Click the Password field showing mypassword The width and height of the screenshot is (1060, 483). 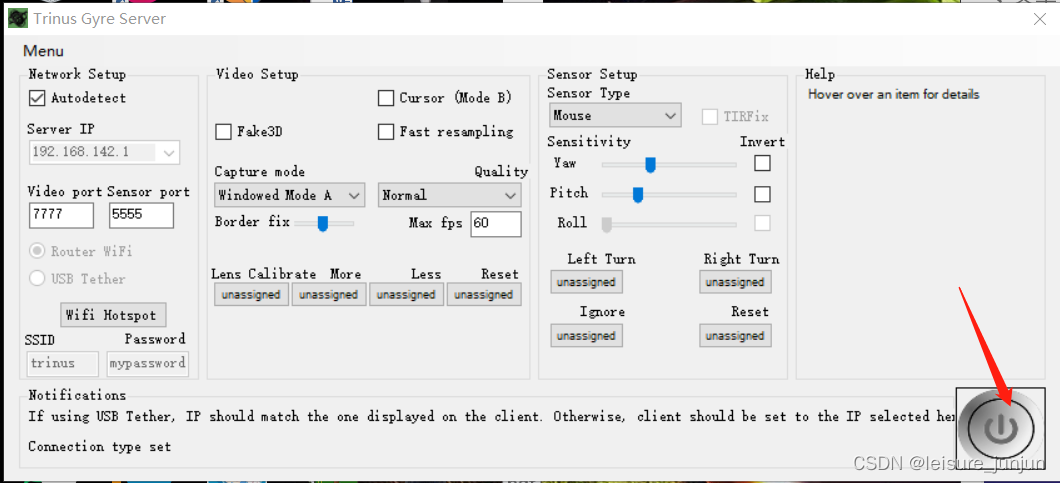pyautogui.click(x=148, y=363)
